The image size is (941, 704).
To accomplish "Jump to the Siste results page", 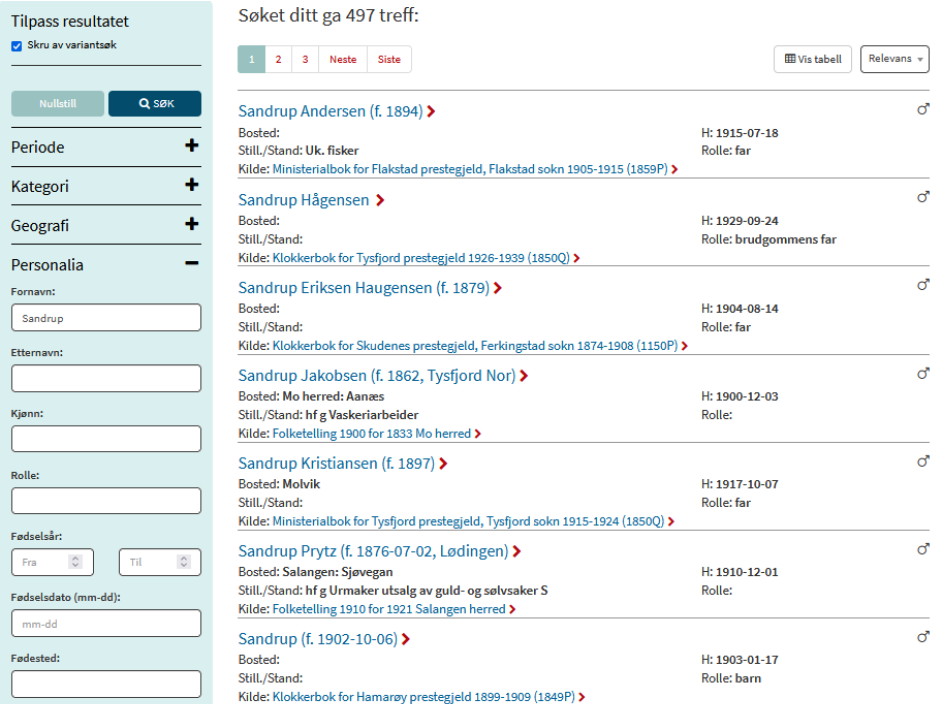I will pos(389,59).
